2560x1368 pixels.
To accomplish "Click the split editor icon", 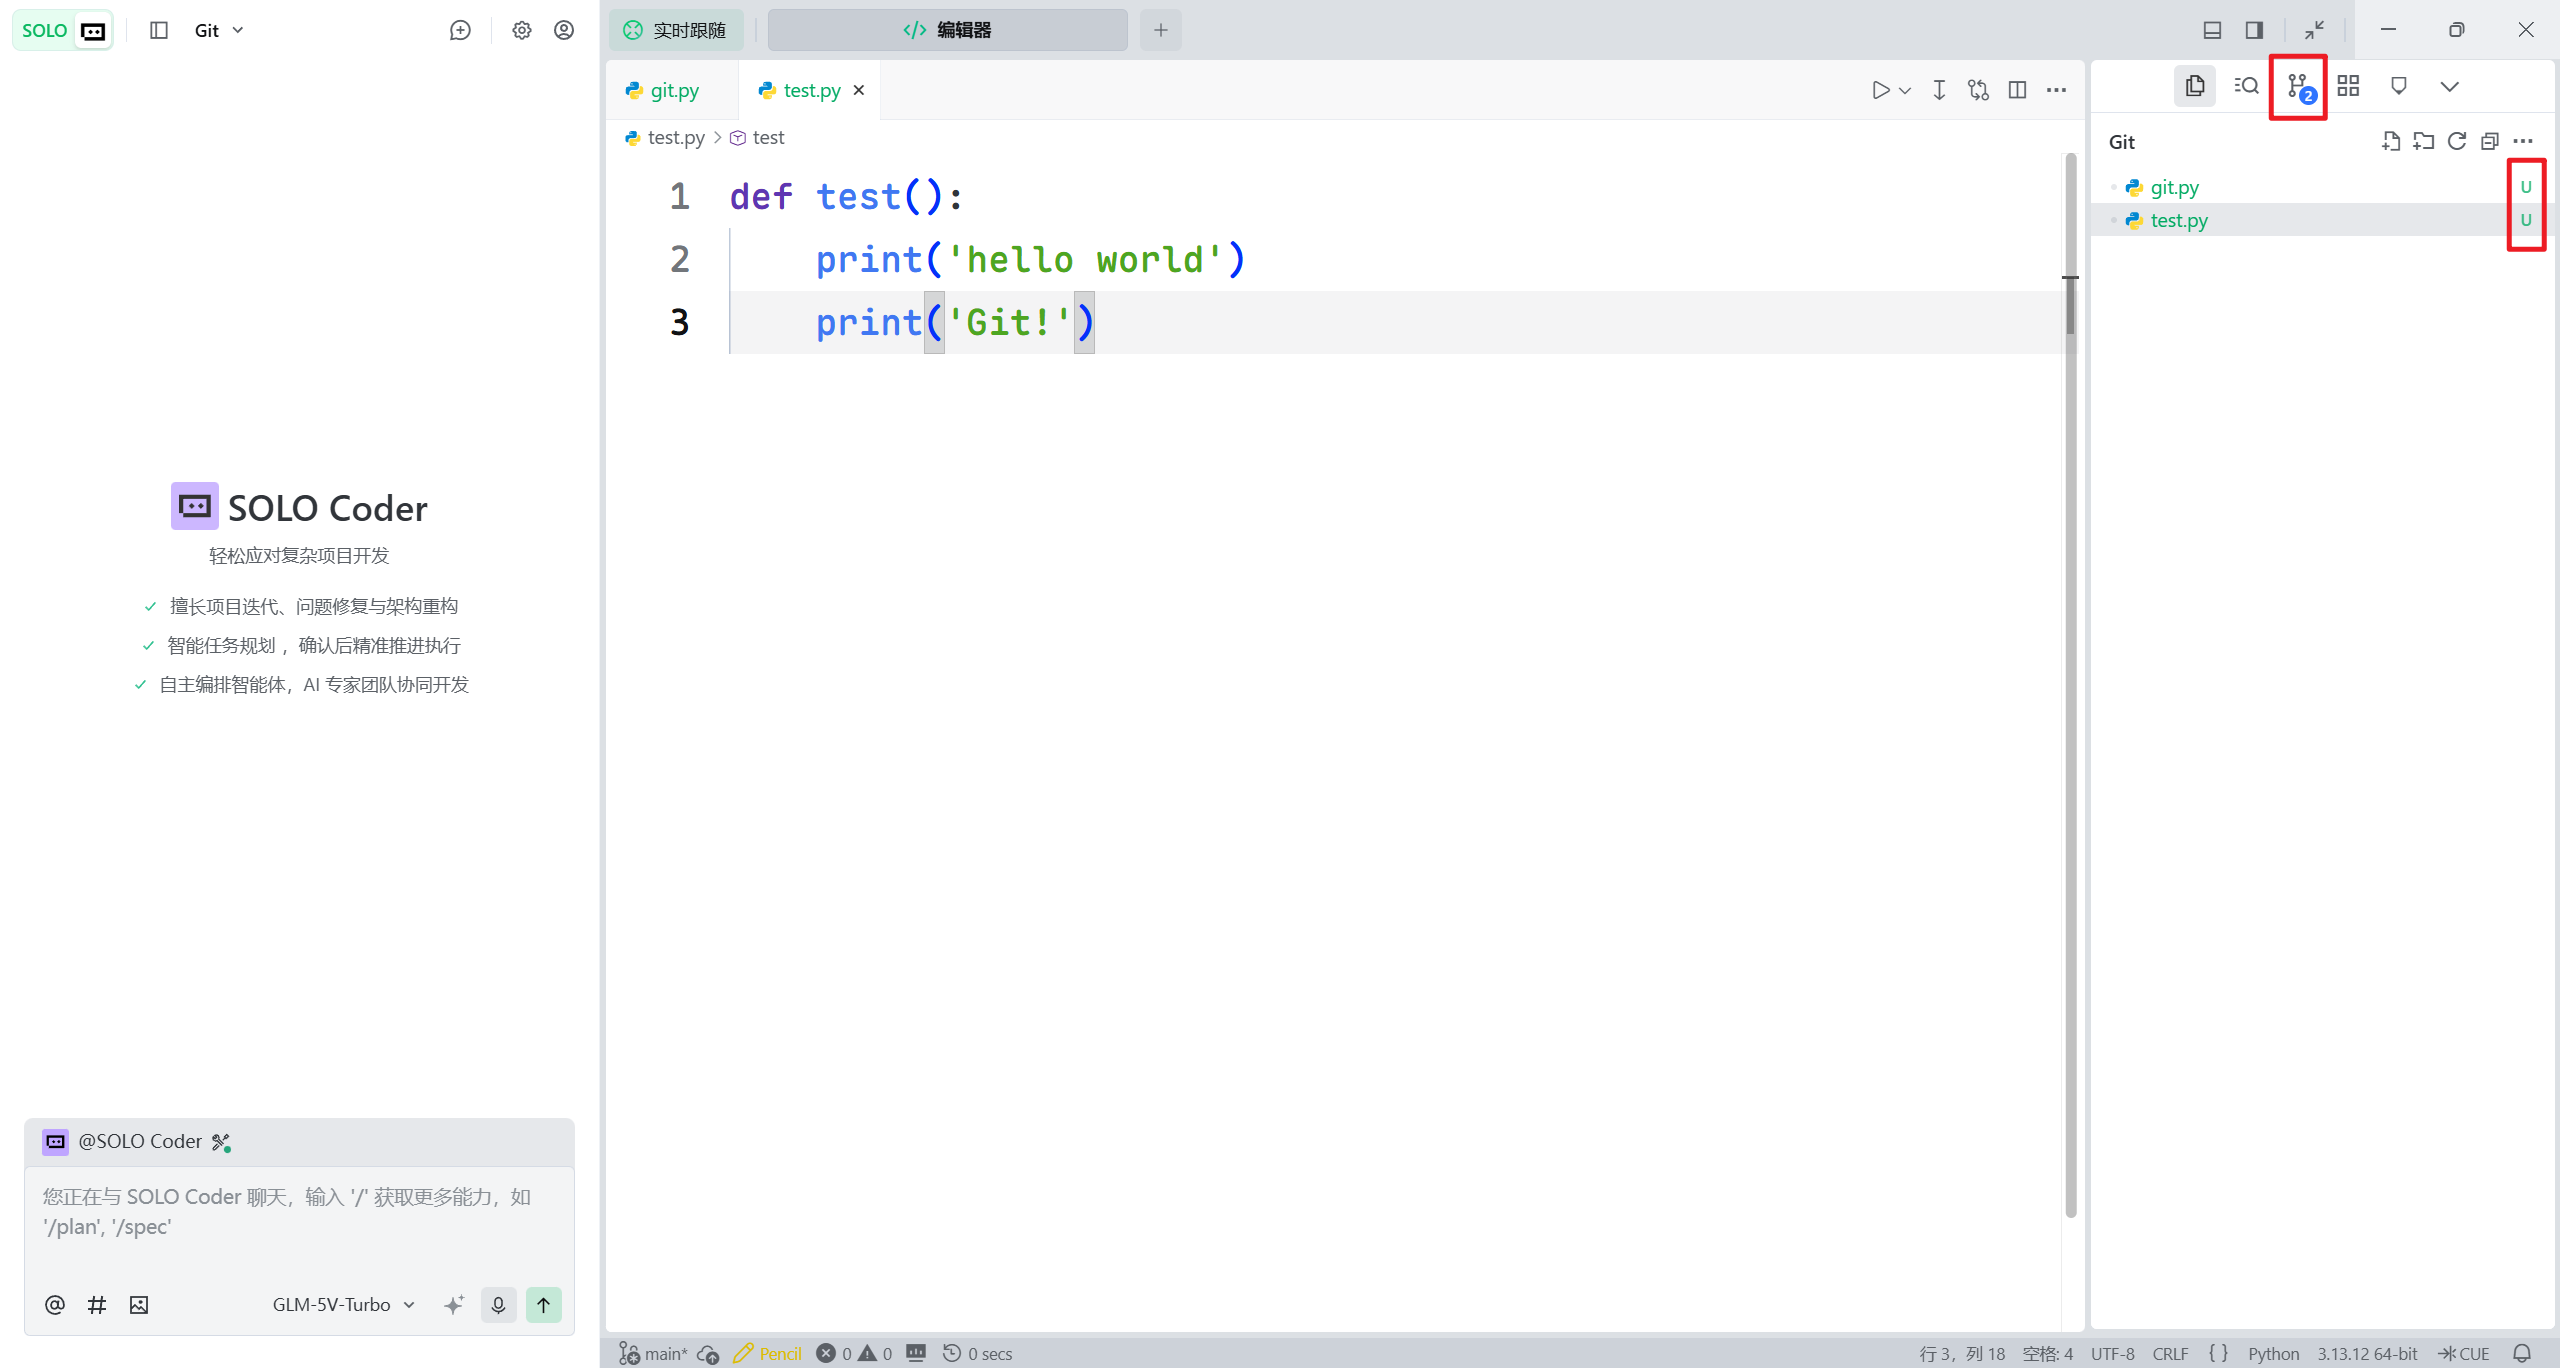I will click(2017, 90).
